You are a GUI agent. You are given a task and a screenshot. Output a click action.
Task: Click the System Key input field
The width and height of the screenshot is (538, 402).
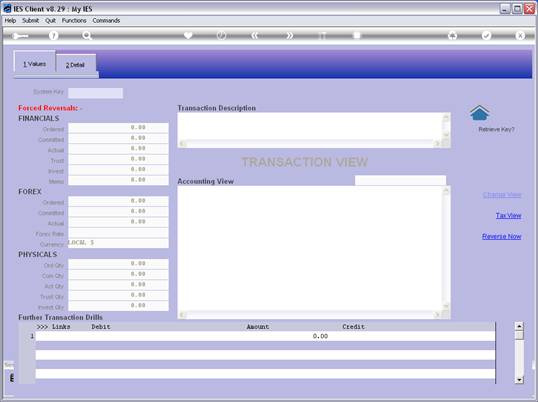click(x=95, y=93)
